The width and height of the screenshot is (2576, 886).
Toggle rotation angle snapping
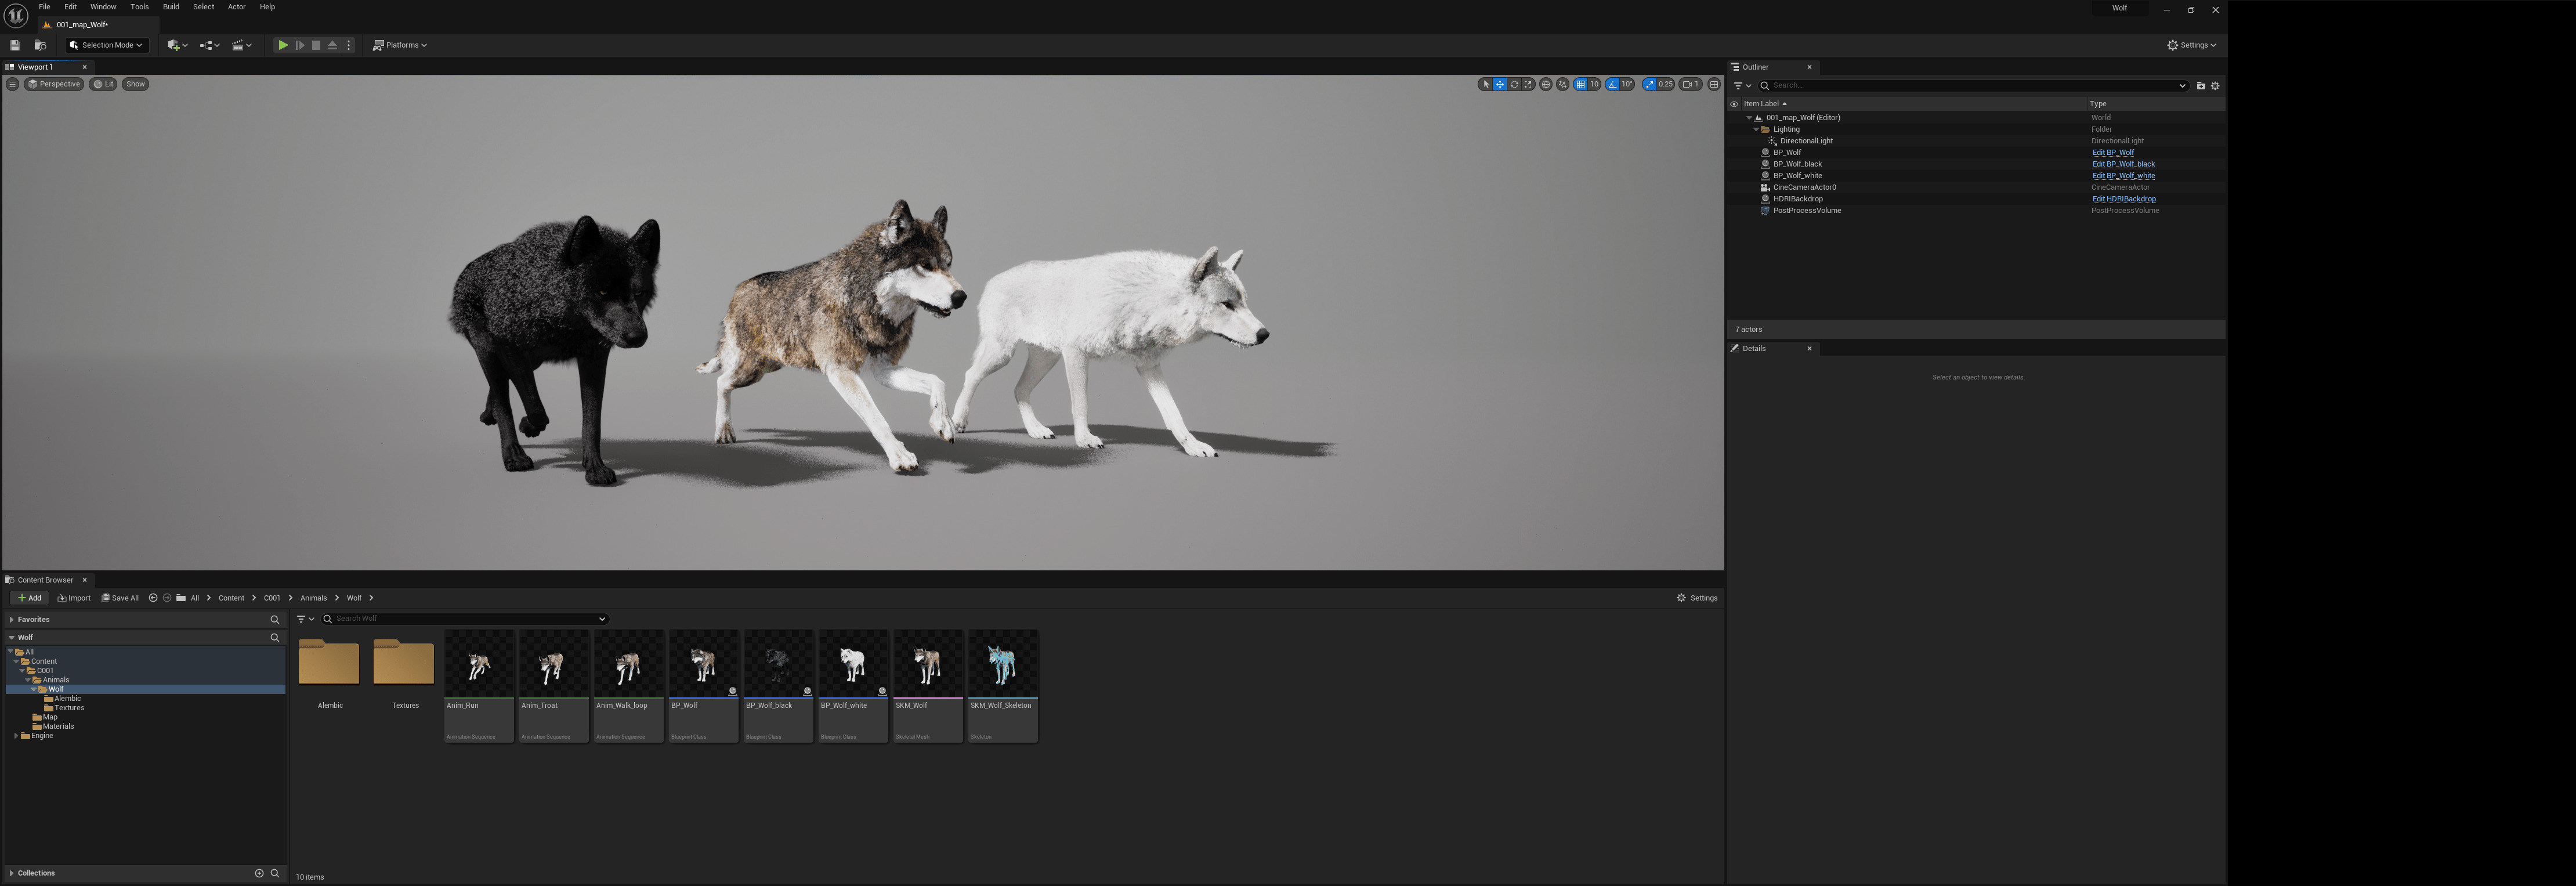point(1612,84)
